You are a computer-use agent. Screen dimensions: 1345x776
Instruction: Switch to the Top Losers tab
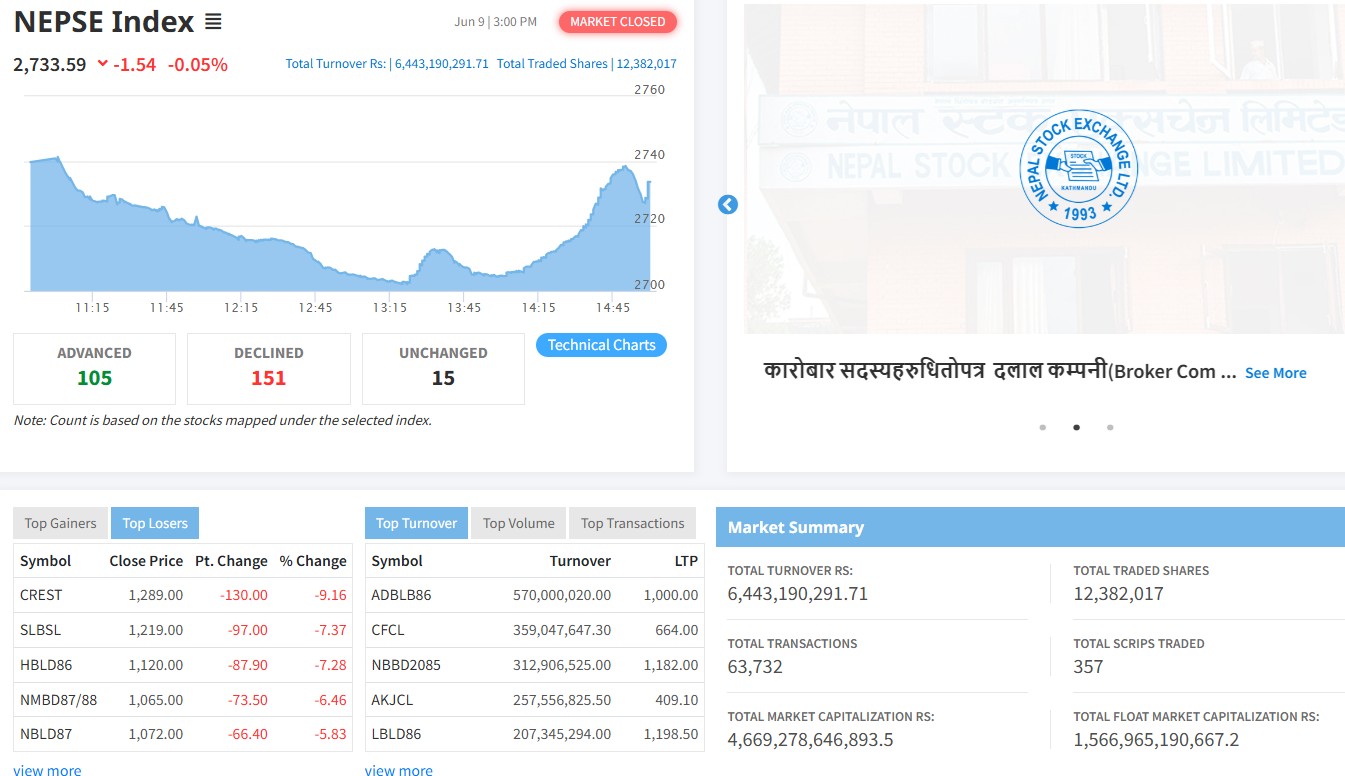point(155,523)
